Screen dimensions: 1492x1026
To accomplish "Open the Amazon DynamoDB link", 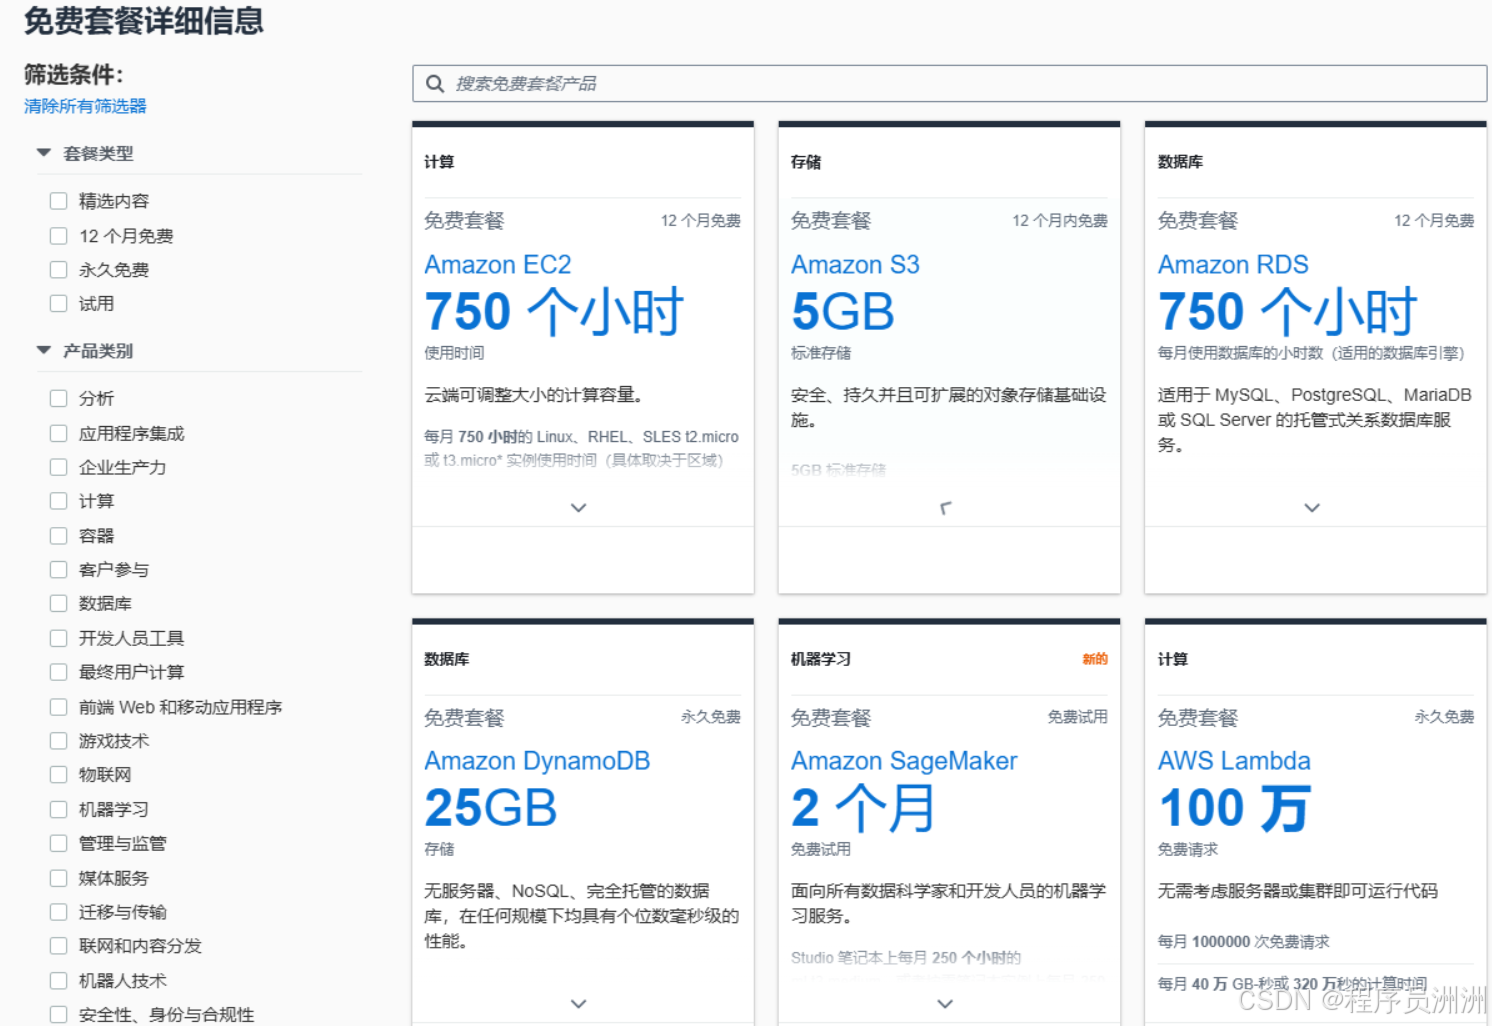I will coord(537,761).
